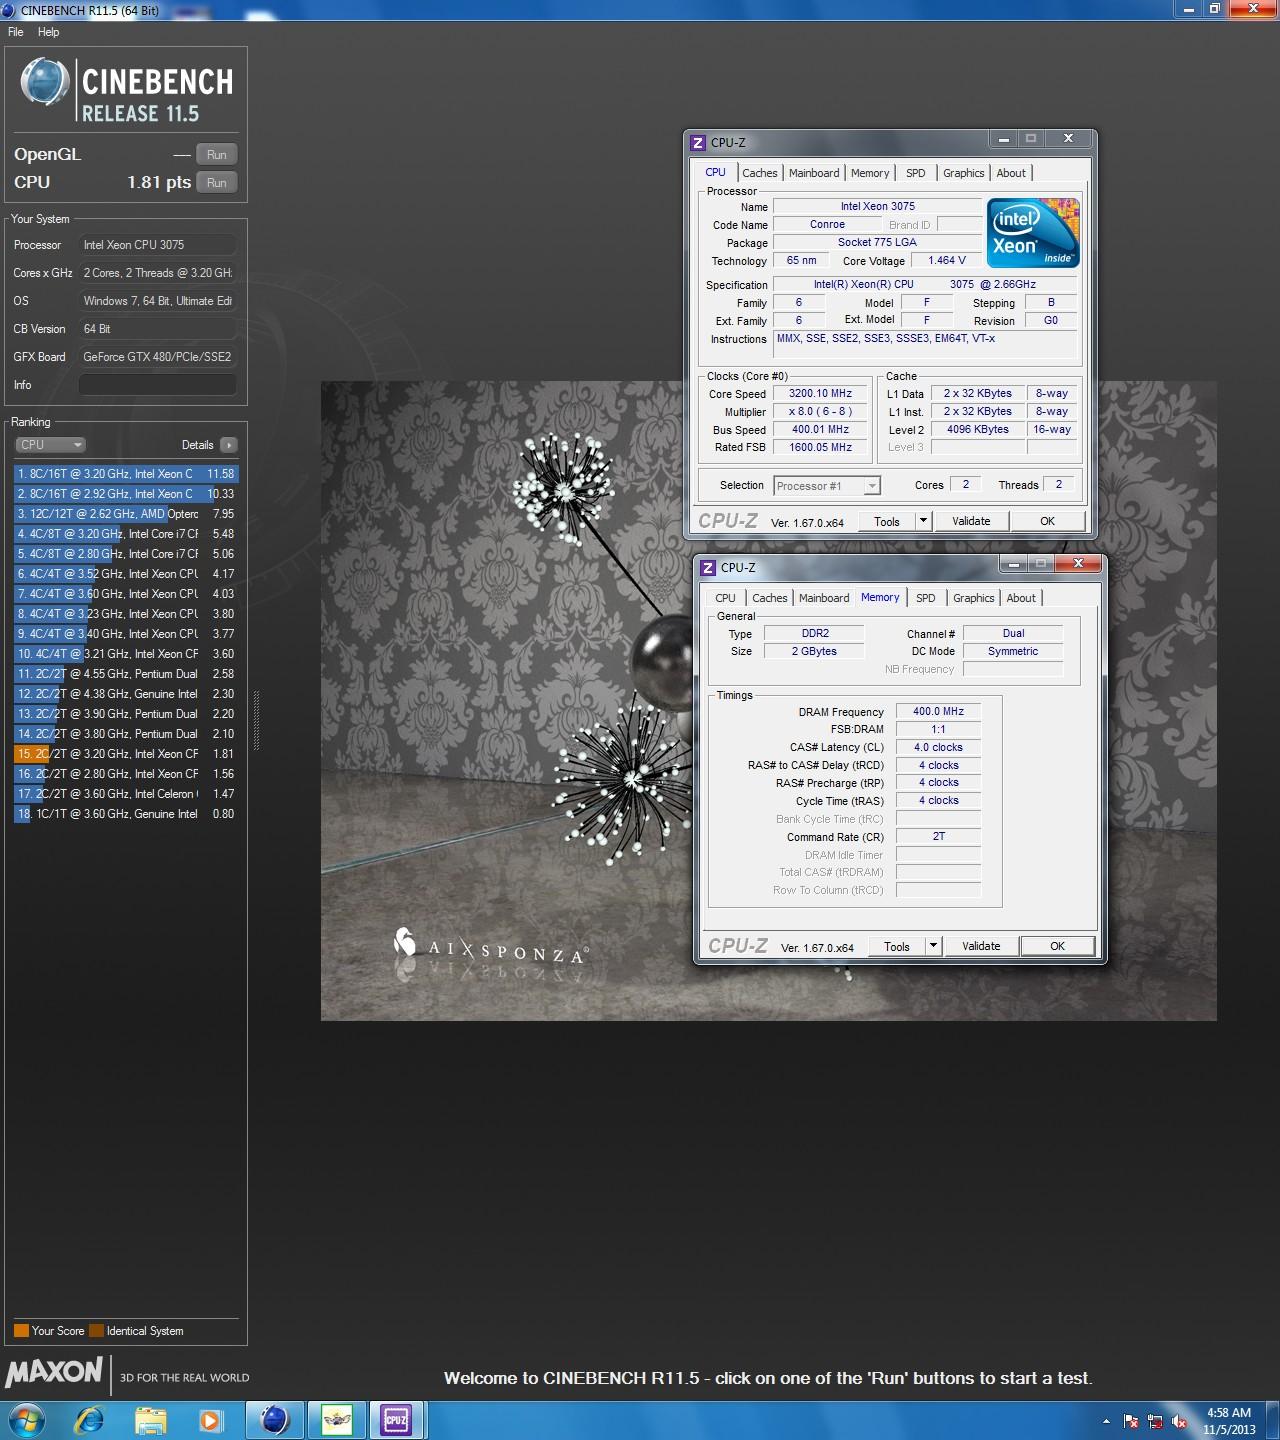The height and width of the screenshot is (1440, 1280).
Task: Click the Intel Xeon inside logo
Action: pos(1033,233)
